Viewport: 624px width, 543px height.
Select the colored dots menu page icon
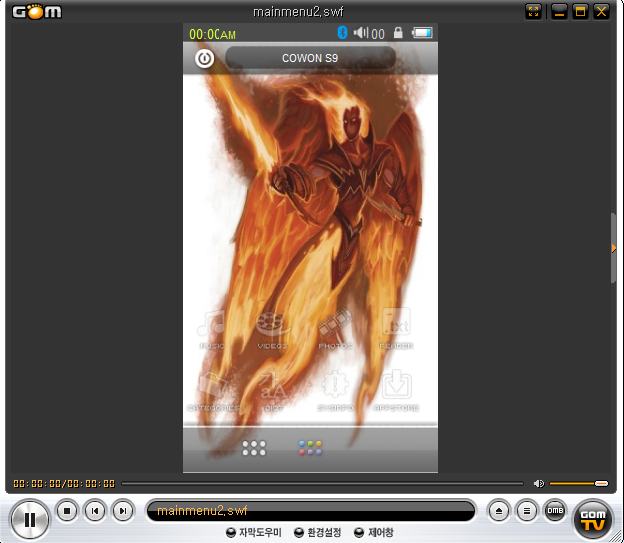click(x=310, y=448)
